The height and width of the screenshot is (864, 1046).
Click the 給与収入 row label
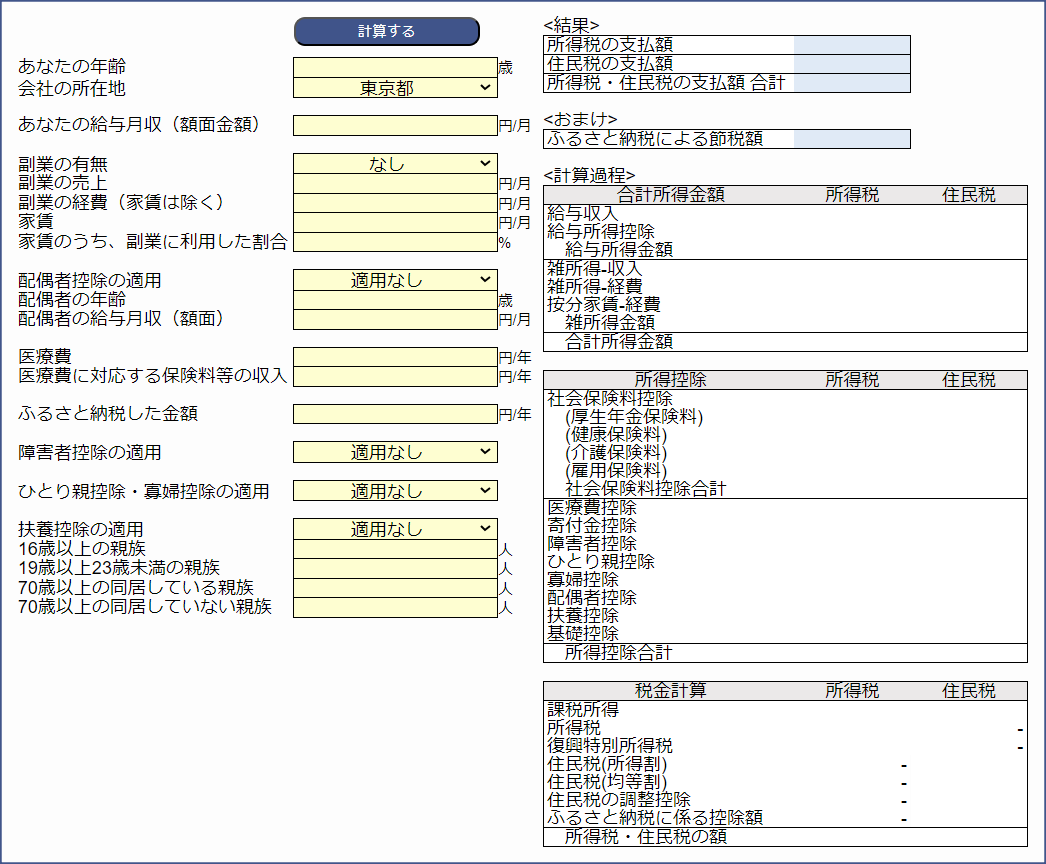point(583,213)
